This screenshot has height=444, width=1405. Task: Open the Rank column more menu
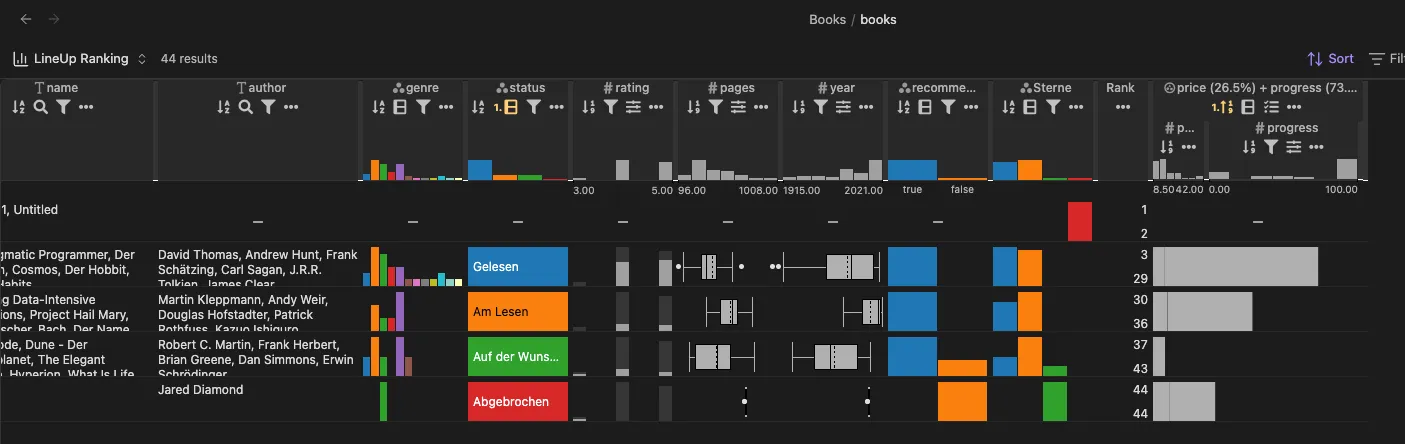pyautogui.click(x=1121, y=107)
